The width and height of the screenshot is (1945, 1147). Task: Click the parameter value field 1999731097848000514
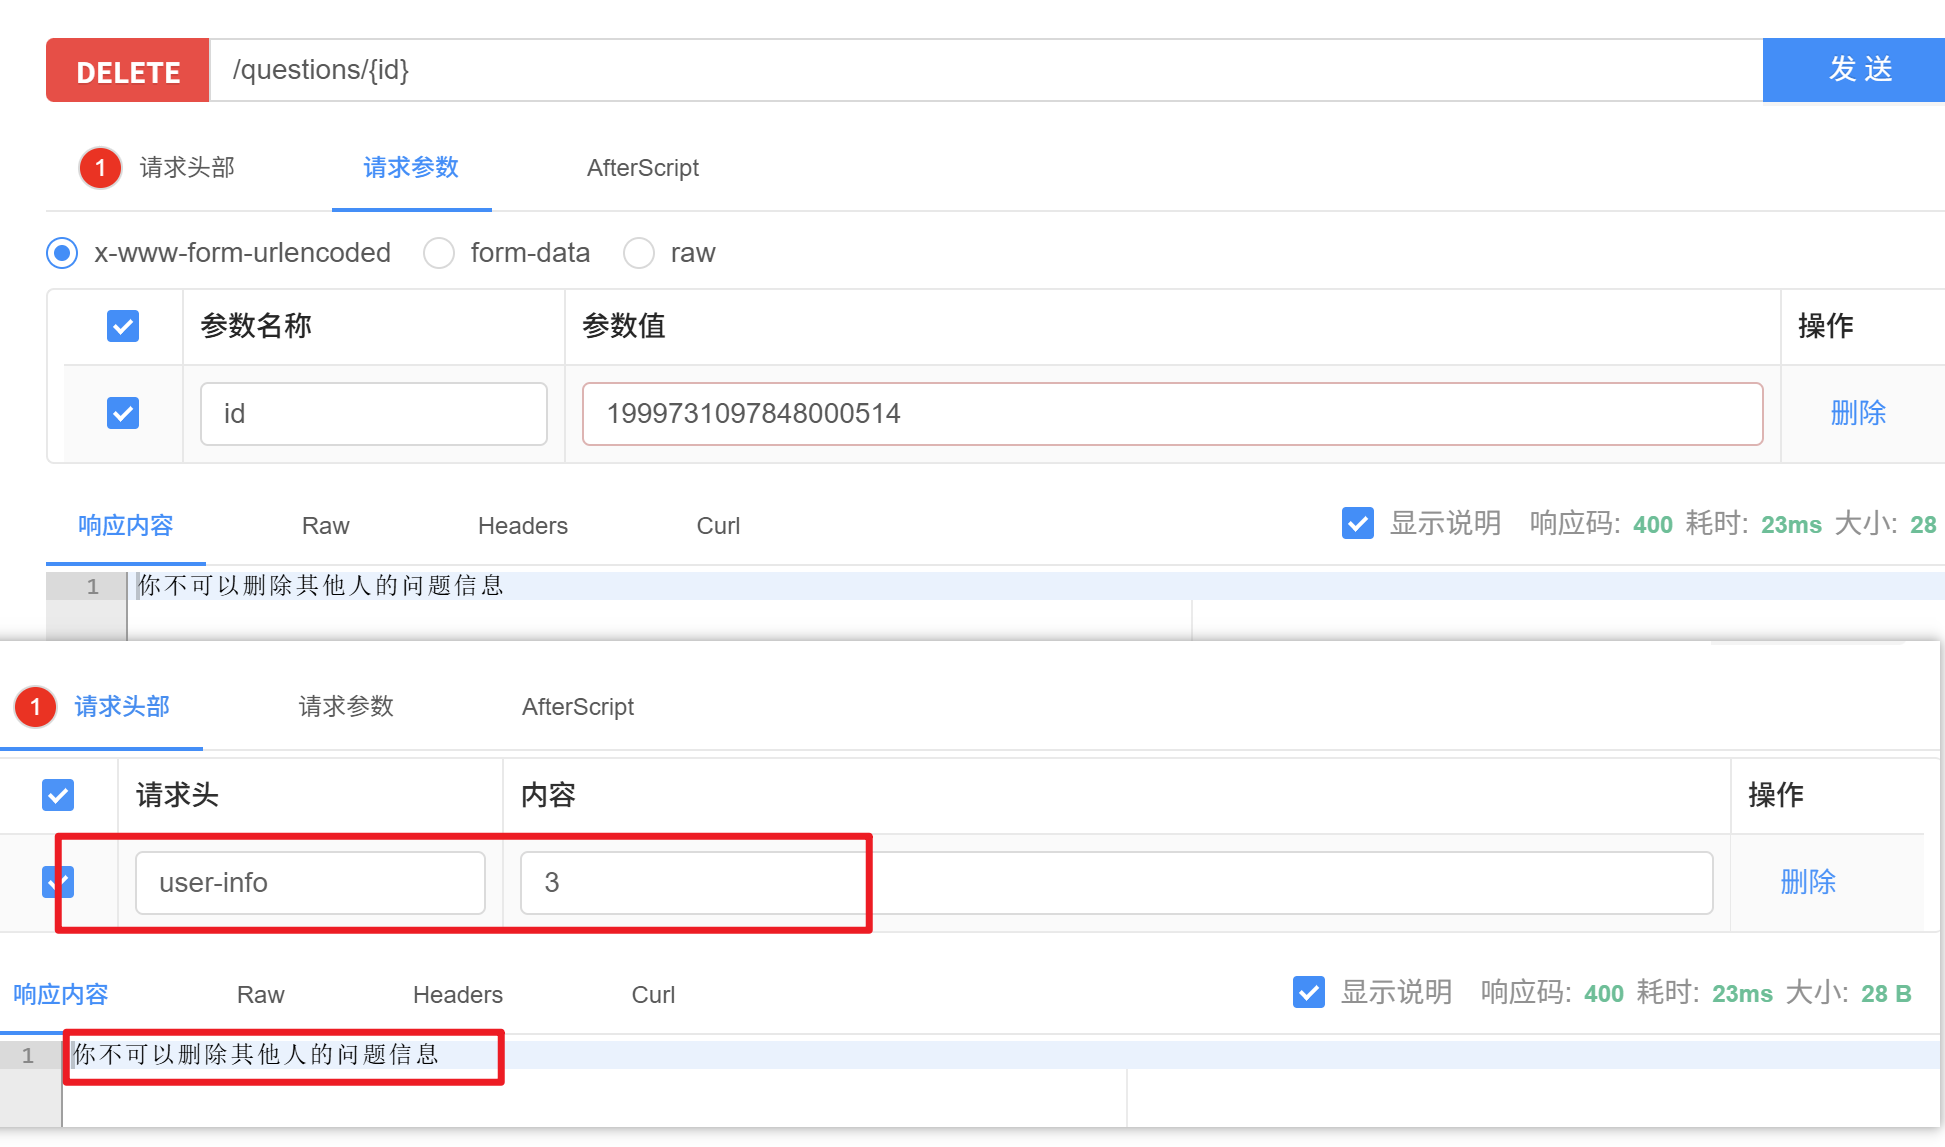click(1171, 414)
